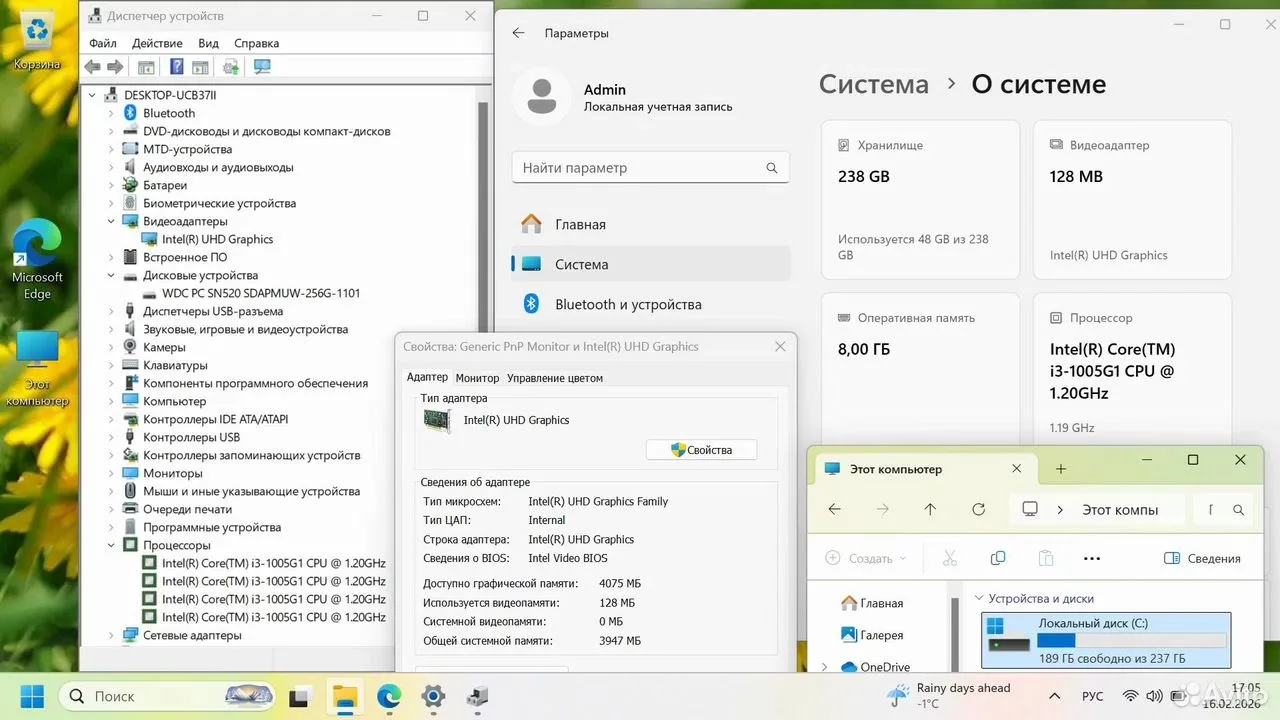Click Explorer's three-dots more options icon

pyautogui.click(x=1092, y=558)
